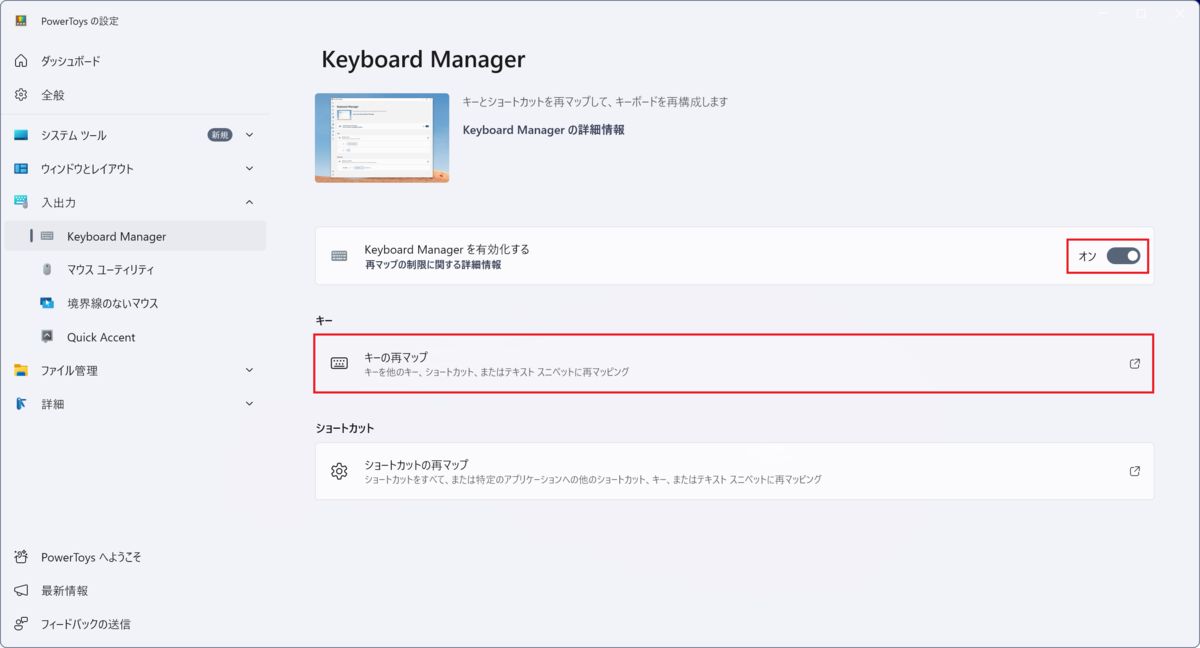The height and width of the screenshot is (648, 1200).
Task: Click the PowerToys title bar app icon
Action: (21, 21)
